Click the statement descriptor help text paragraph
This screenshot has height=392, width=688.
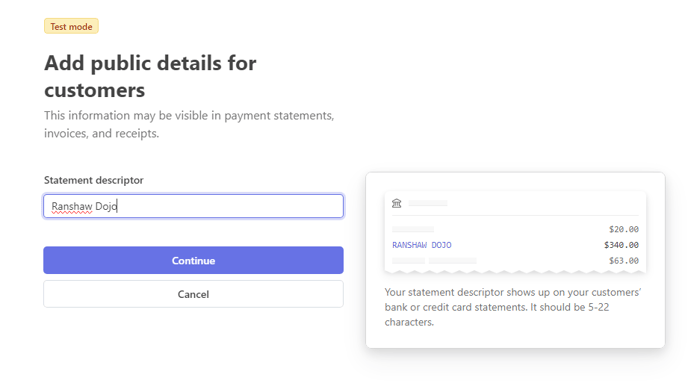click(x=513, y=307)
